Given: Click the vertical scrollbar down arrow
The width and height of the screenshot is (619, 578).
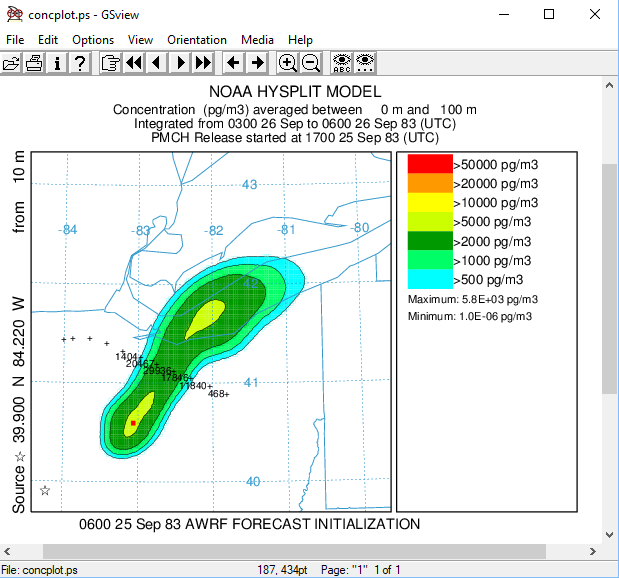Looking at the screenshot, I should [x=609, y=535].
